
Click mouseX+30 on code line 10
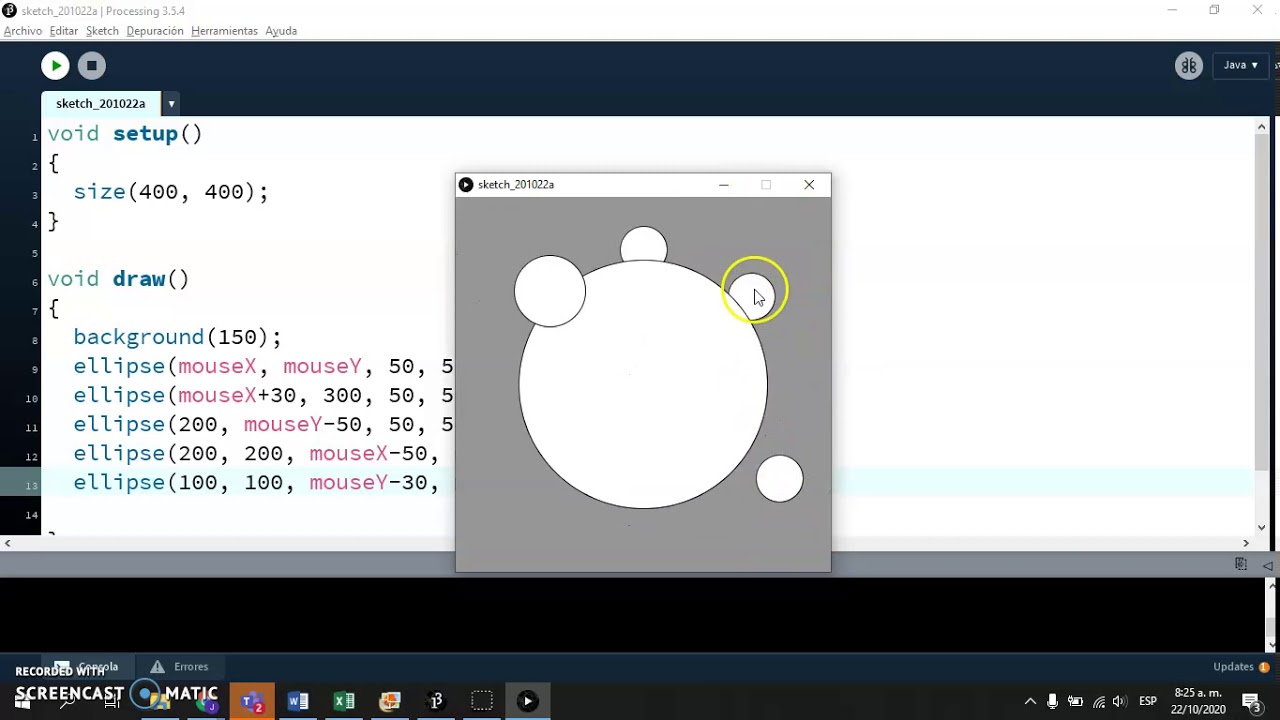[244, 395]
